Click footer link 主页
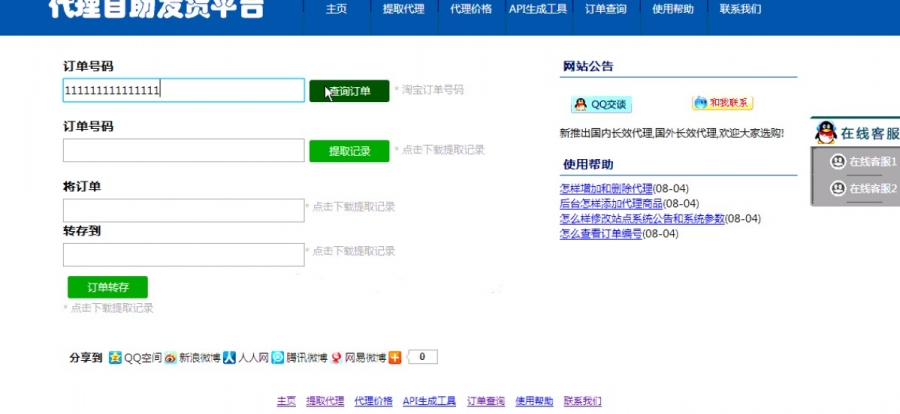Screen dimensions: 900x414 (286, 401)
